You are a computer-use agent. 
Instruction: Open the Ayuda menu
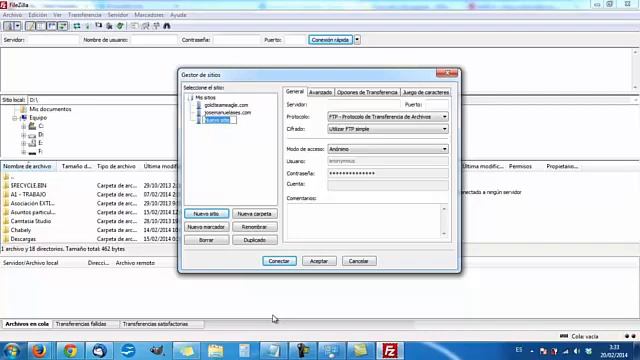178,15
